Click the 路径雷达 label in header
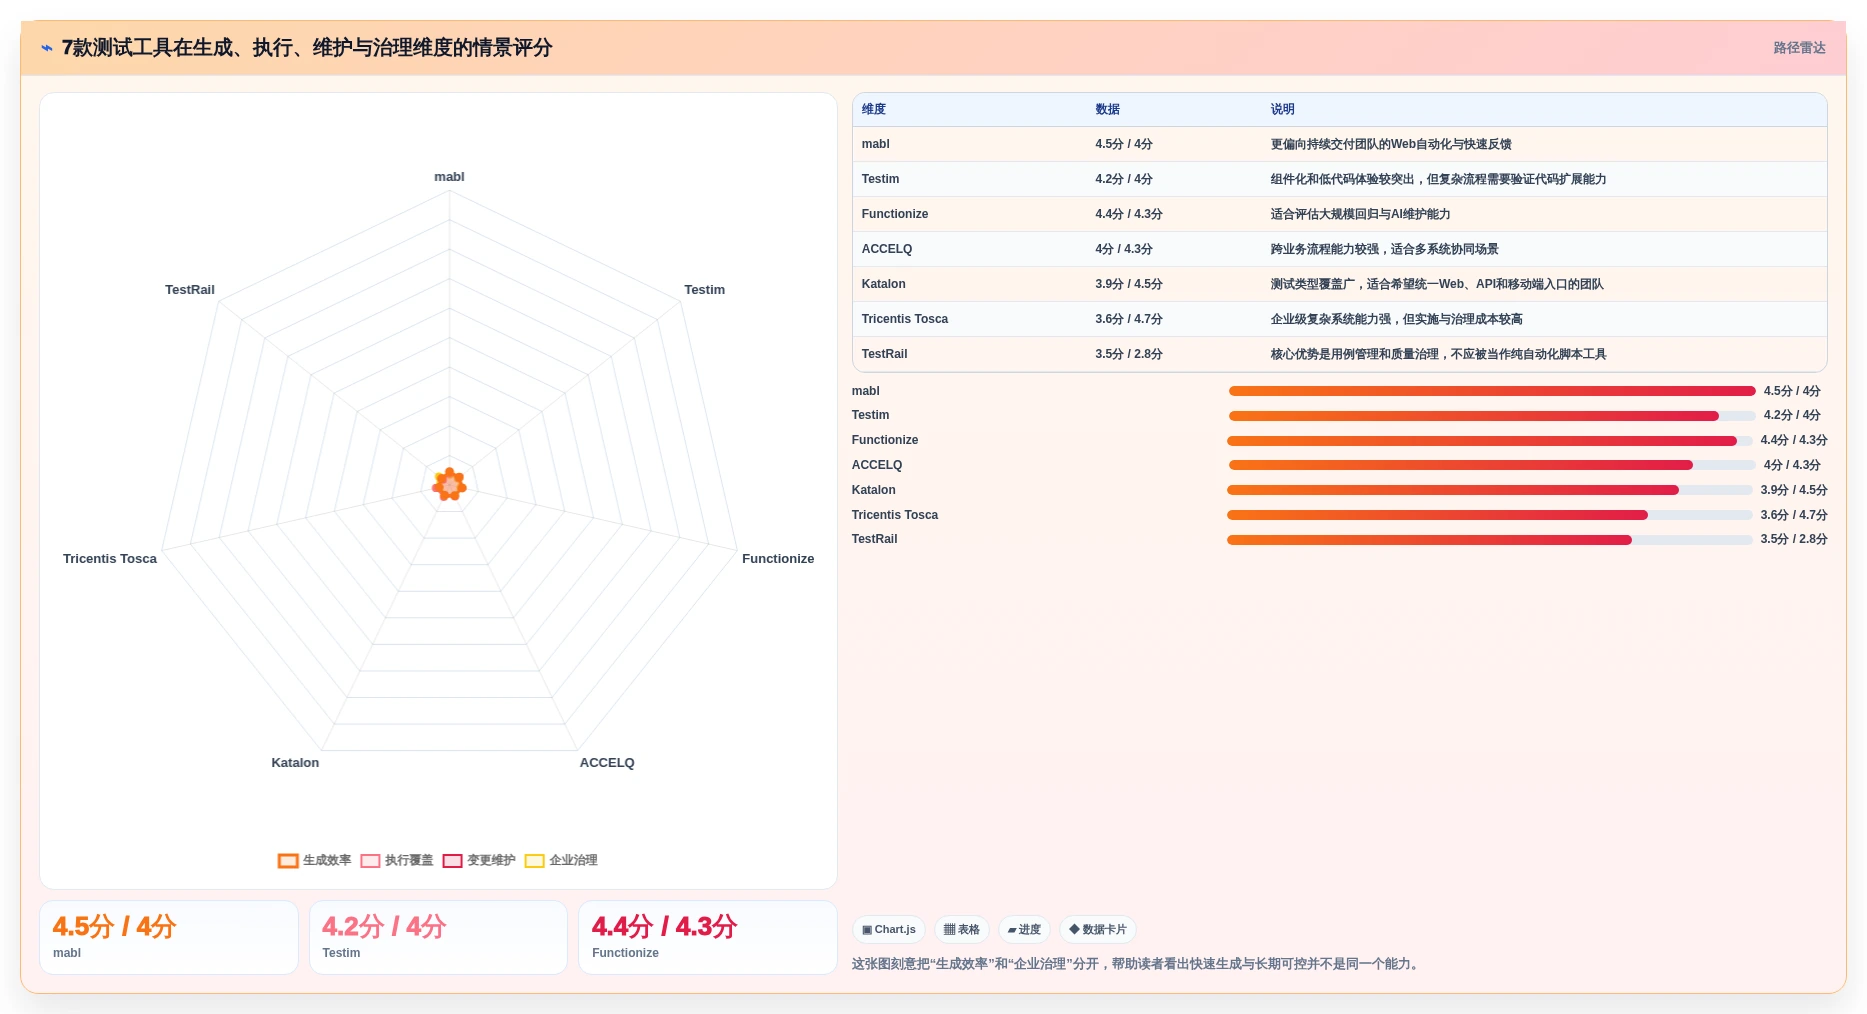Viewport: 1867px width, 1014px height. click(x=1799, y=48)
